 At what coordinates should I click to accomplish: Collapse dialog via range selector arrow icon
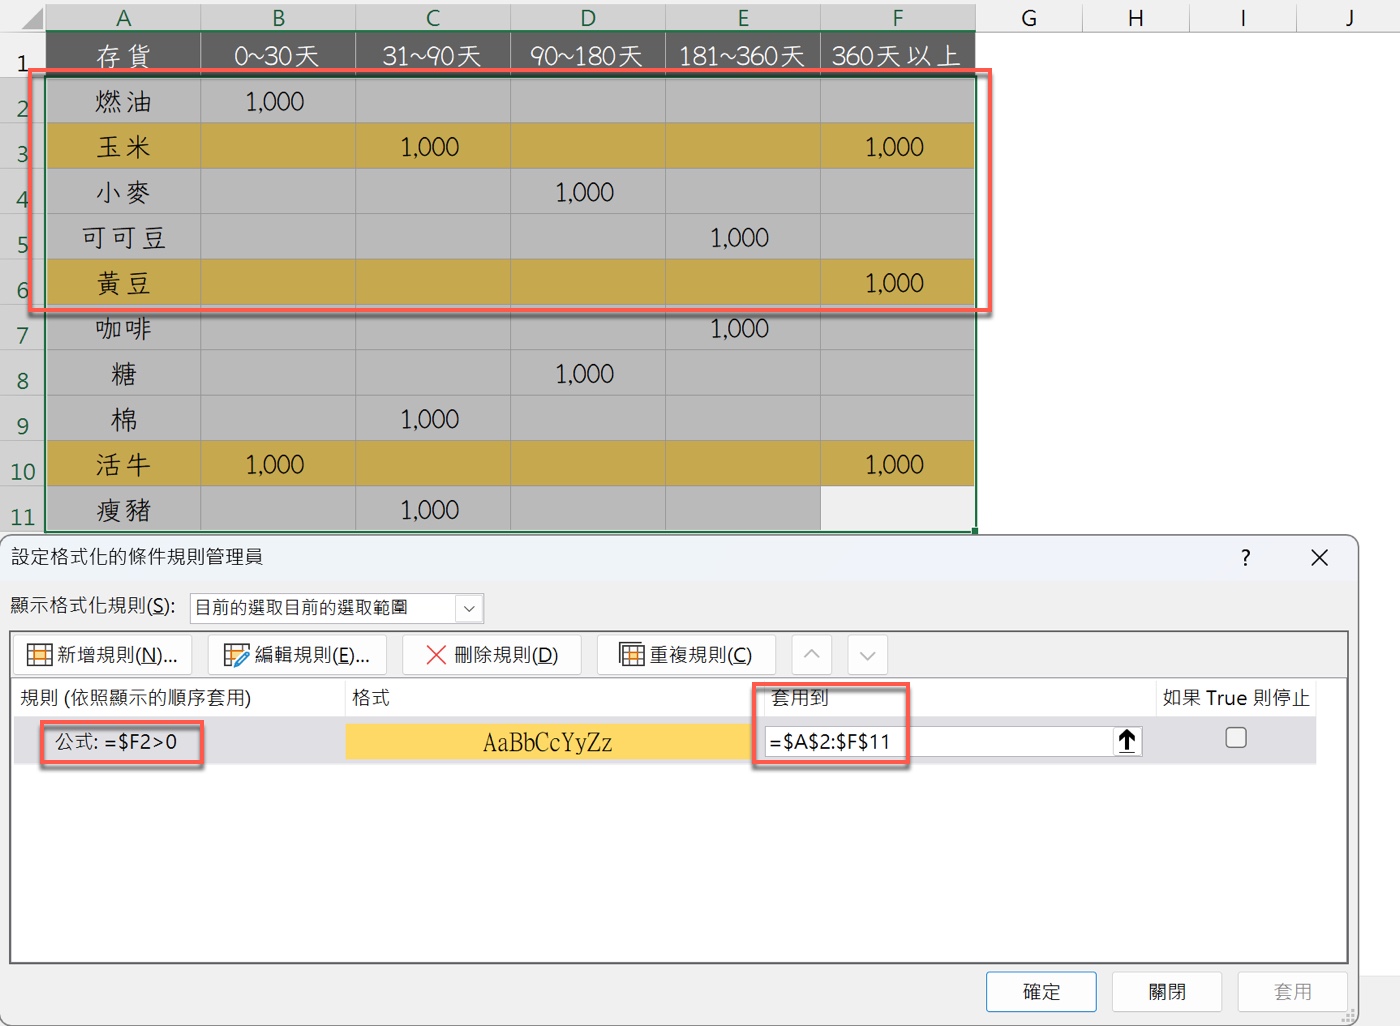point(1127,741)
